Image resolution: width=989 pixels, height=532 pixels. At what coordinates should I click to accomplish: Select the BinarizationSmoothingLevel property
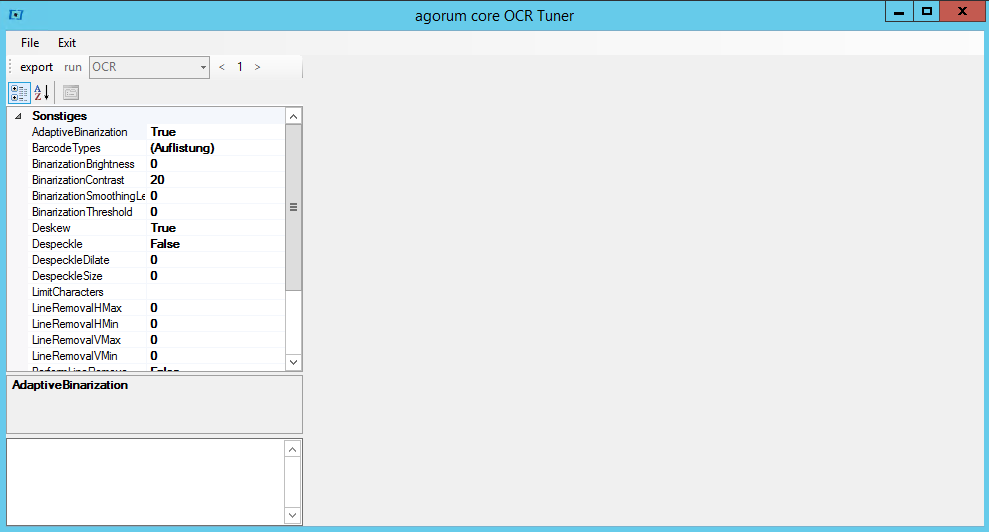tap(88, 196)
